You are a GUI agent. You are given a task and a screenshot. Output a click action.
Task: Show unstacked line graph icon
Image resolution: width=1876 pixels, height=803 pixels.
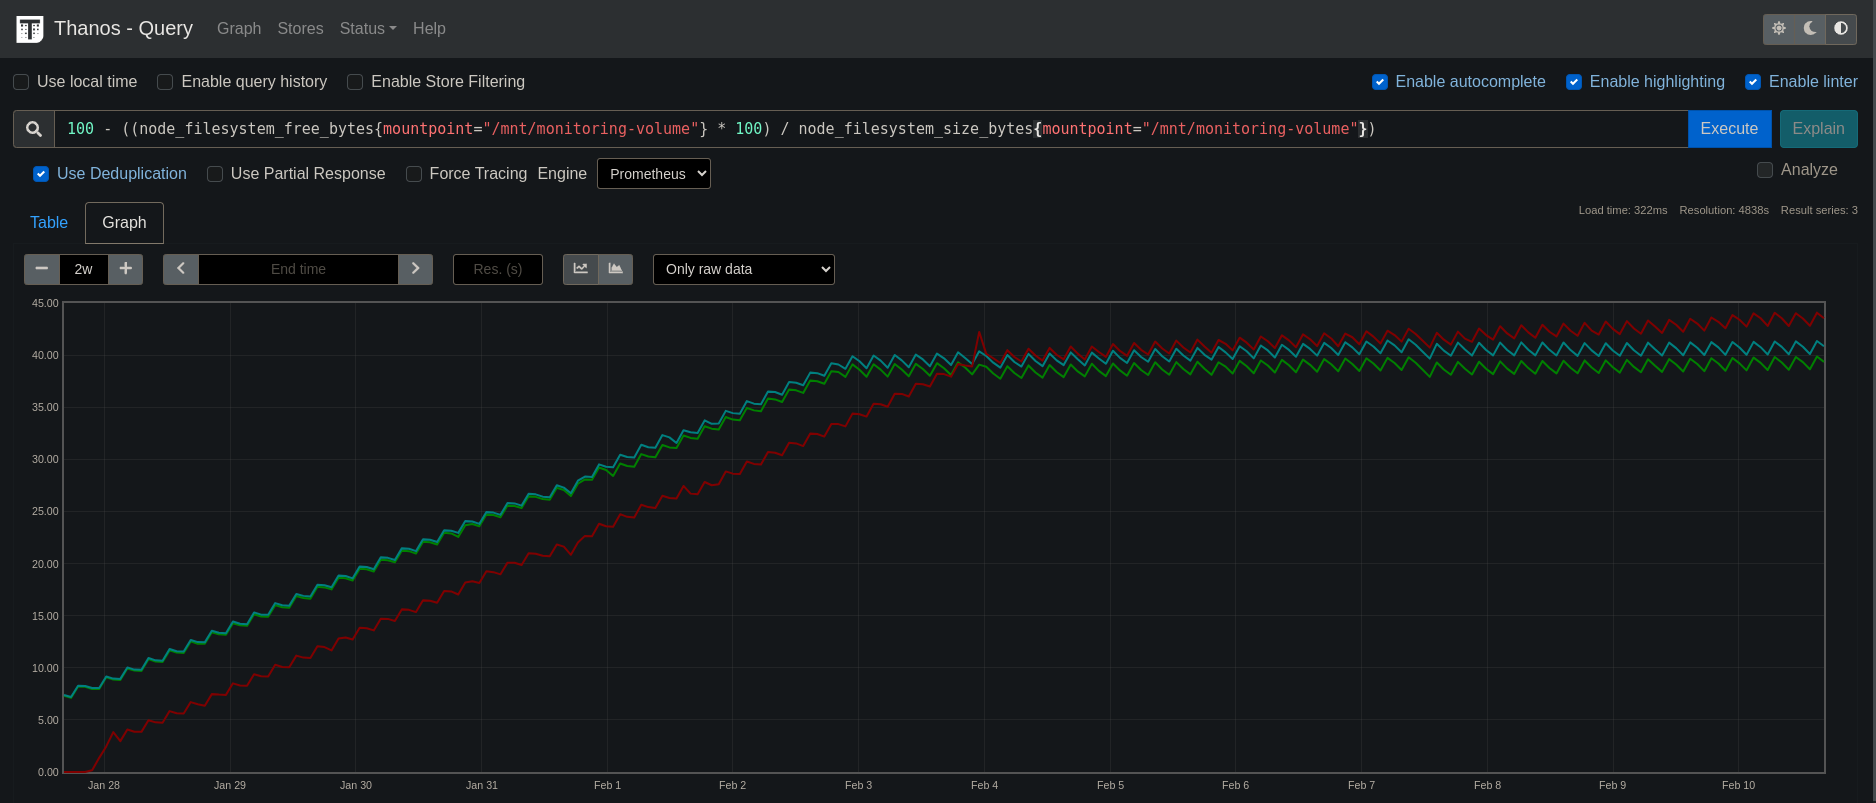click(x=581, y=269)
